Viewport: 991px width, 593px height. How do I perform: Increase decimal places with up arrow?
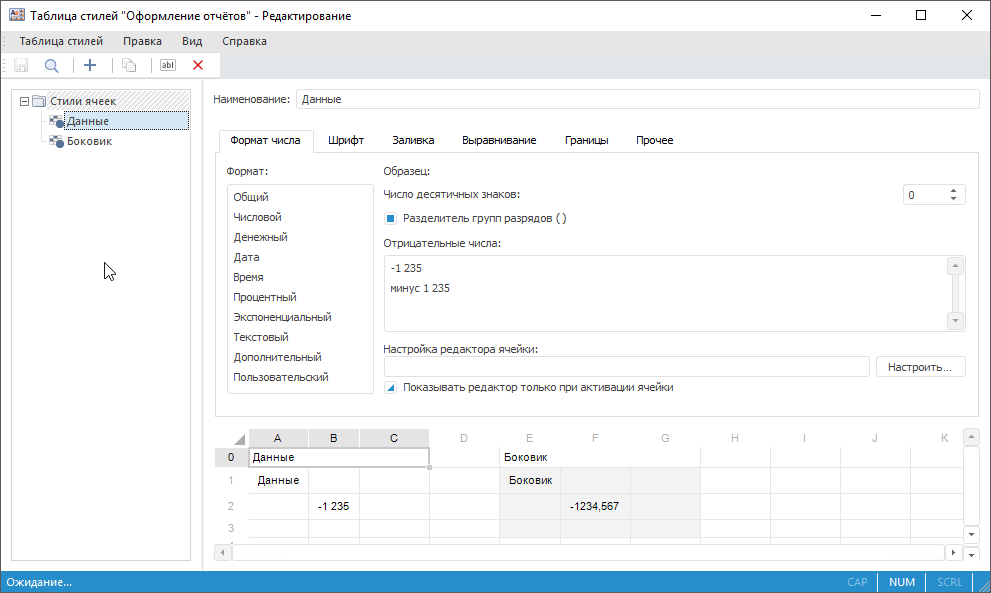click(x=953, y=190)
